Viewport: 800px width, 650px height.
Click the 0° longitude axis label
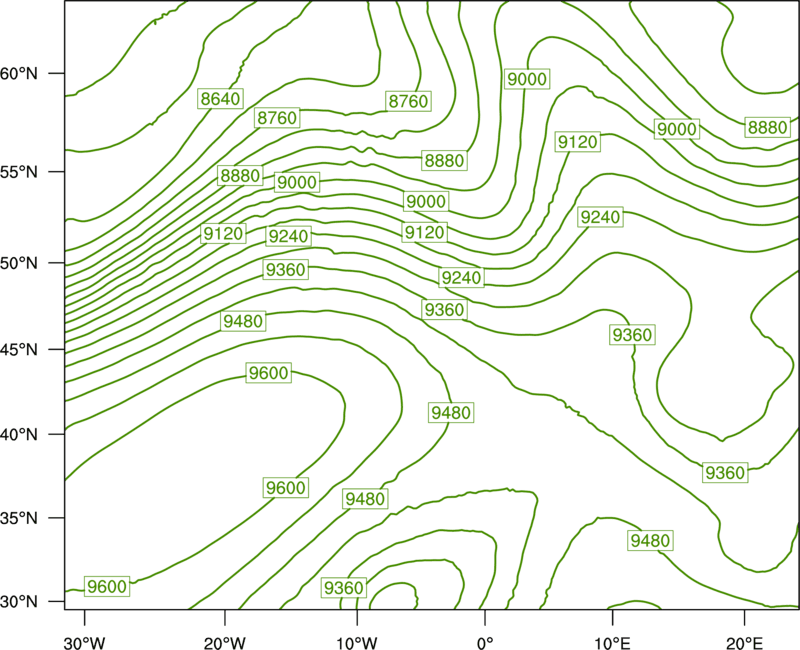pos(485,643)
